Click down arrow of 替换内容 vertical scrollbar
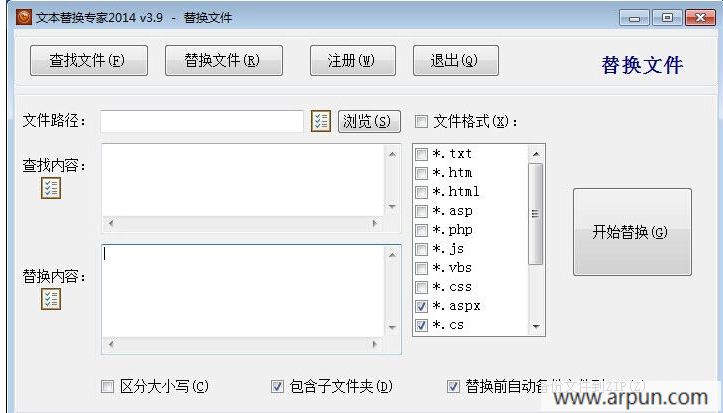 [392, 327]
